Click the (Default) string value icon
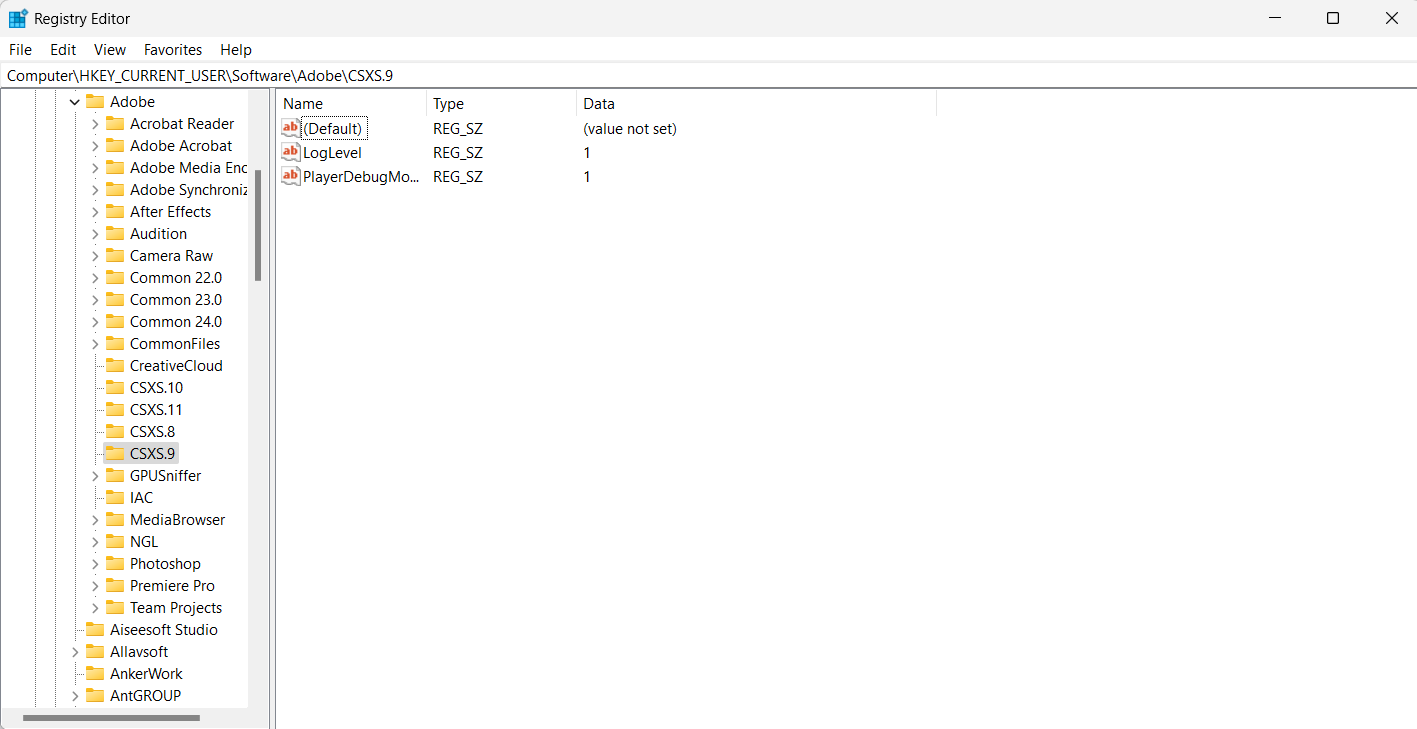The height and width of the screenshot is (729, 1417). 291,128
